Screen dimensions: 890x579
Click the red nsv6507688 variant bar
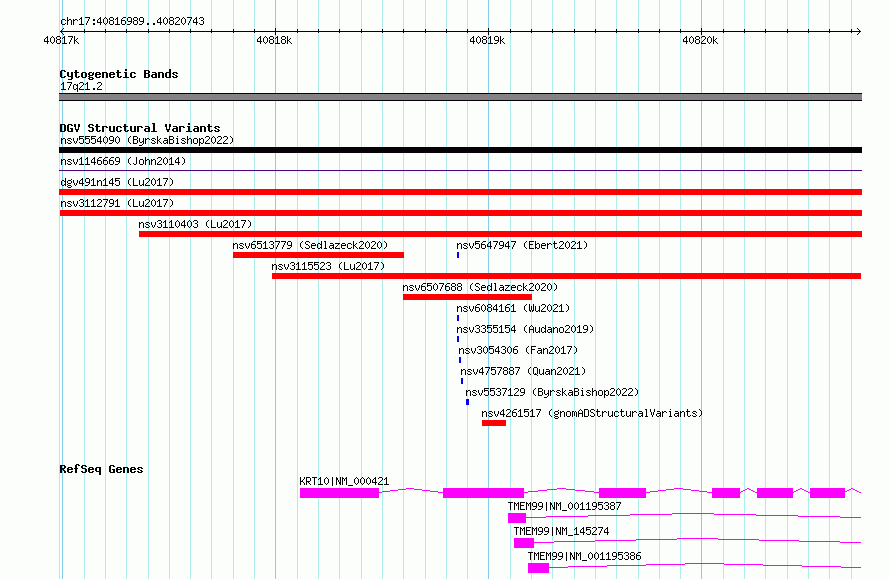tap(467, 297)
